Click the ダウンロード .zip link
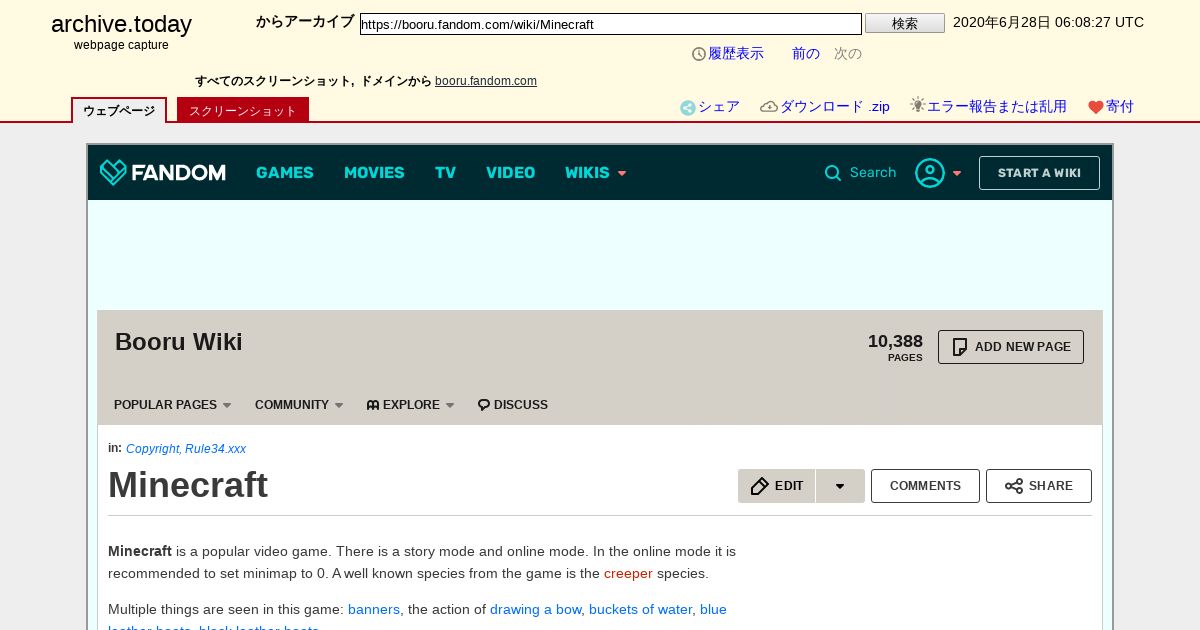 click(x=835, y=107)
